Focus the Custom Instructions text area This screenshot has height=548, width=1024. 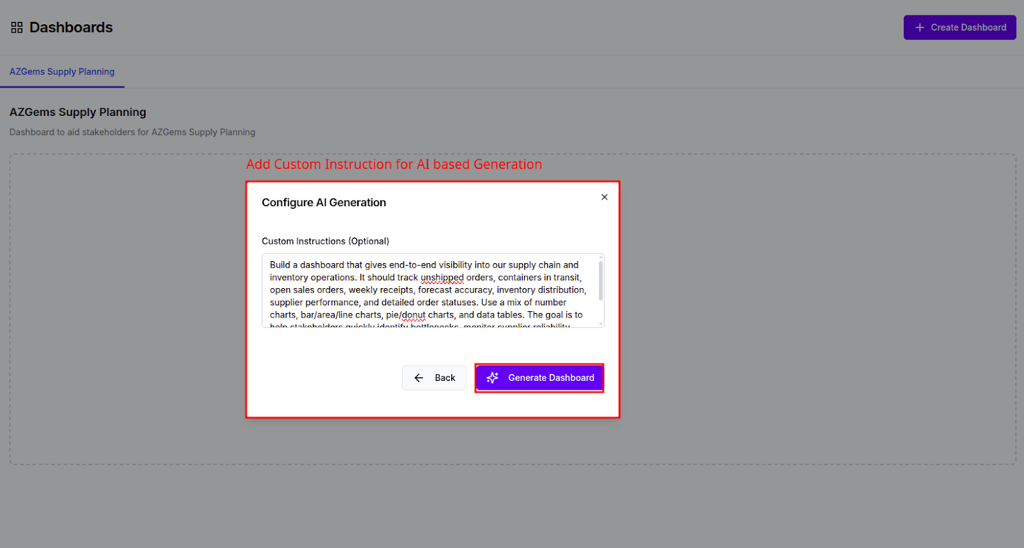coord(433,291)
